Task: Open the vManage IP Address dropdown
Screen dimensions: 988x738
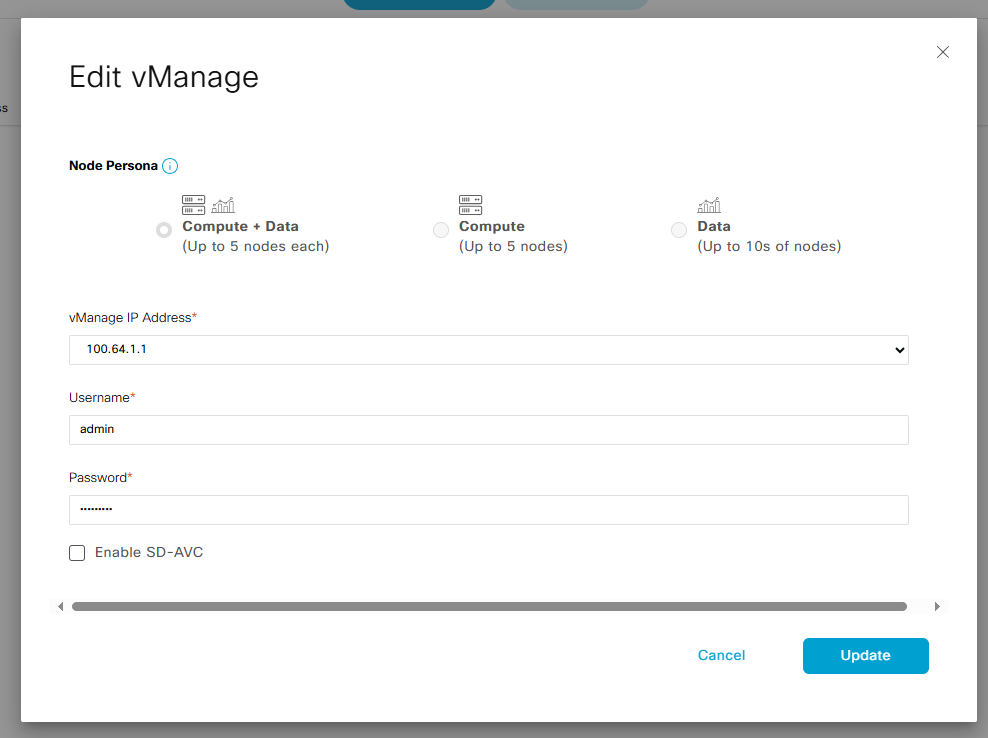Action: point(488,350)
